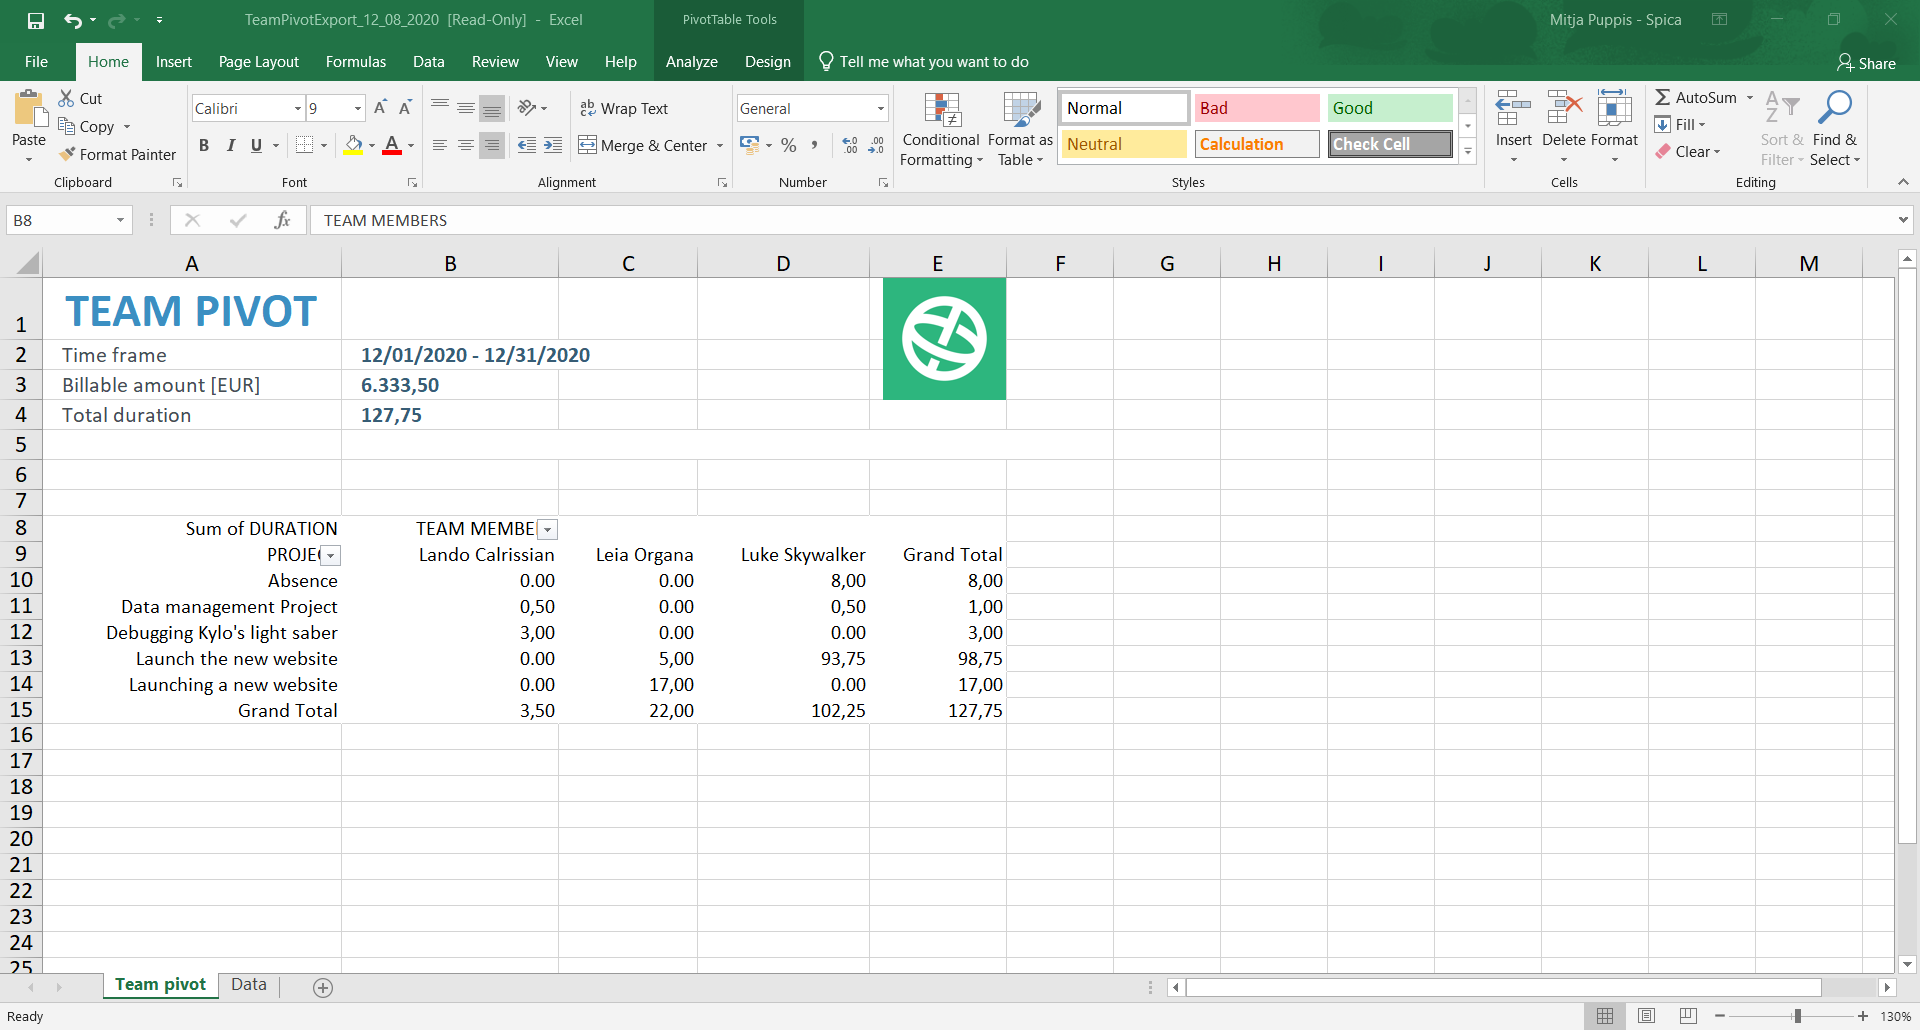Expand the formula bar
The image size is (1920, 1030).
pos(1903,220)
